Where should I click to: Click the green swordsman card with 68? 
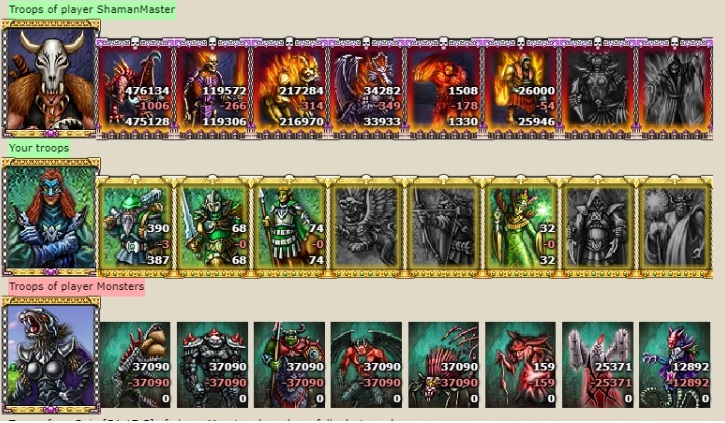[212, 227]
